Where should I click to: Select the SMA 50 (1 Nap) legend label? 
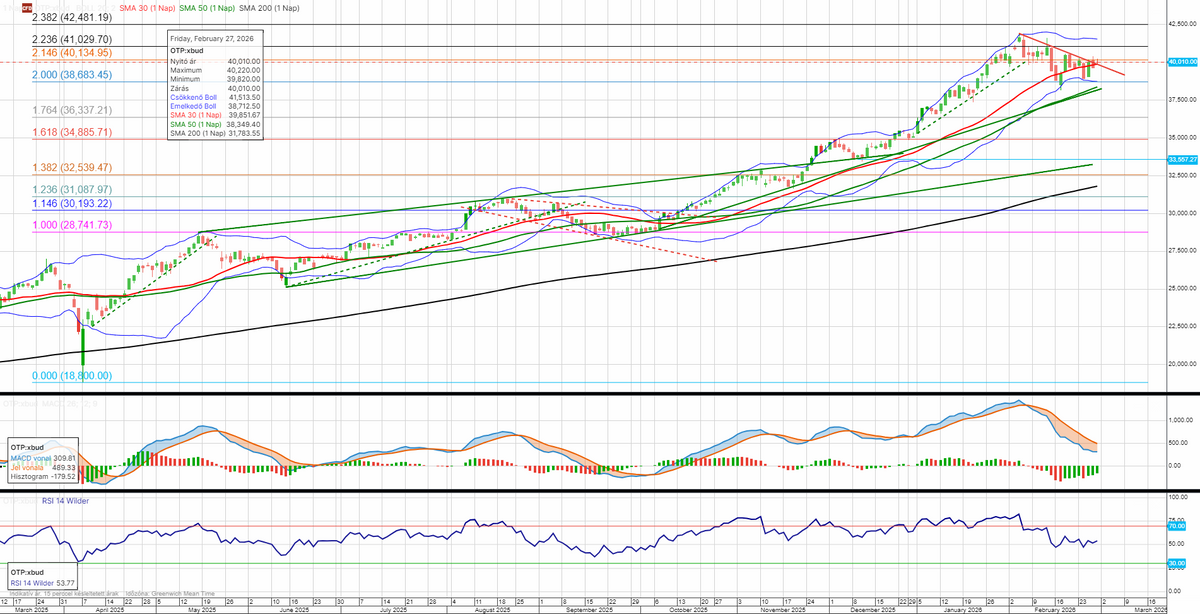click(x=206, y=8)
